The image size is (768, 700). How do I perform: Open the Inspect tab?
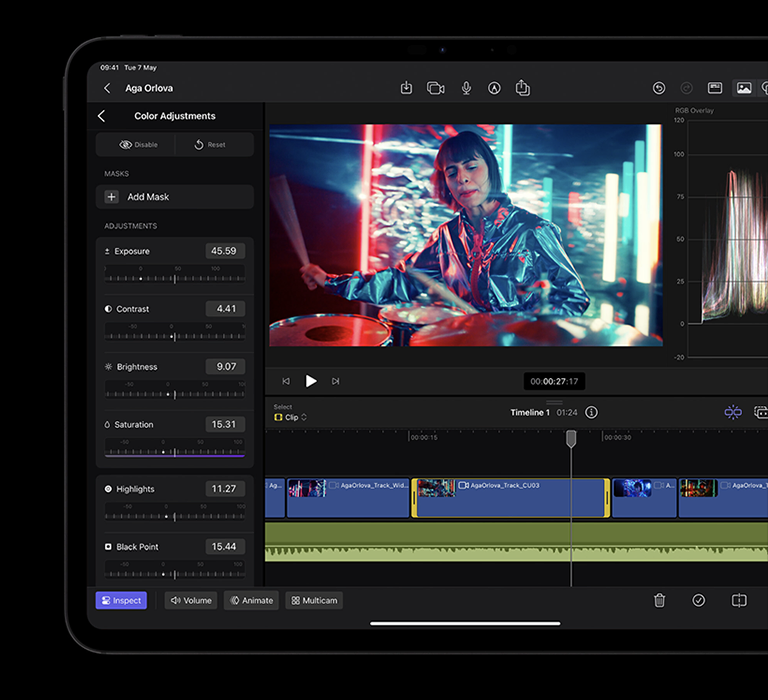pyautogui.click(x=121, y=601)
